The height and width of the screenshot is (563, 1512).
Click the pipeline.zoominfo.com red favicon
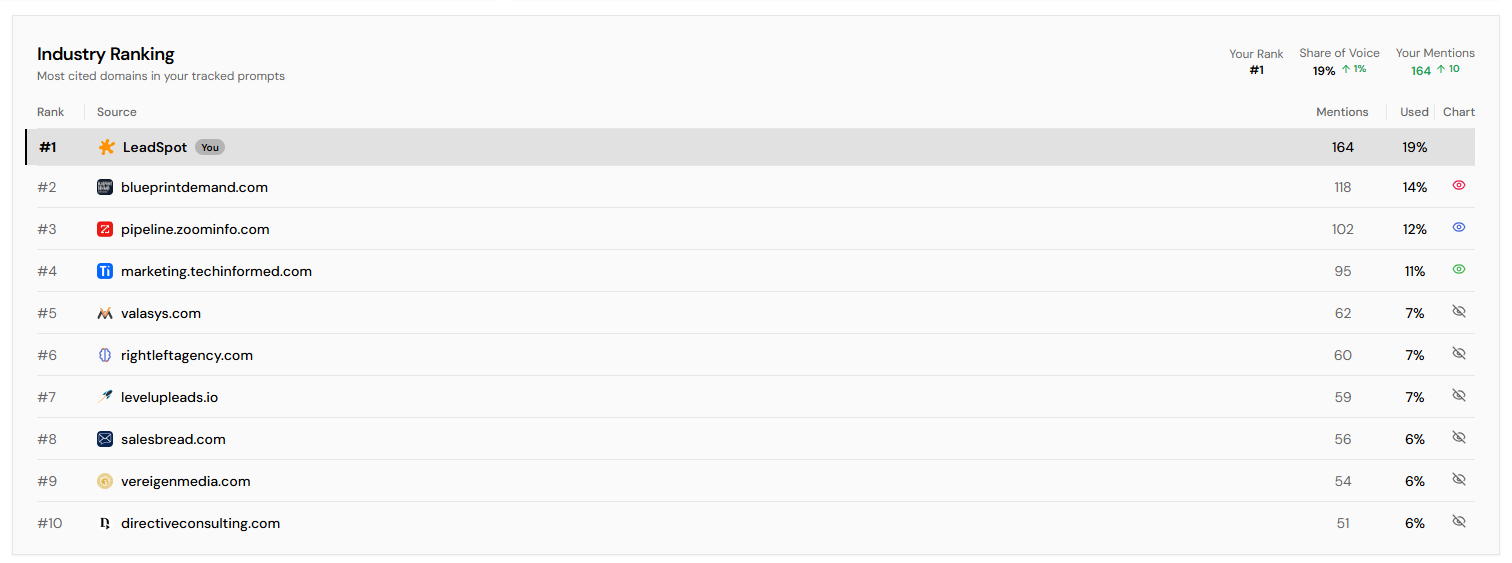coord(105,229)
